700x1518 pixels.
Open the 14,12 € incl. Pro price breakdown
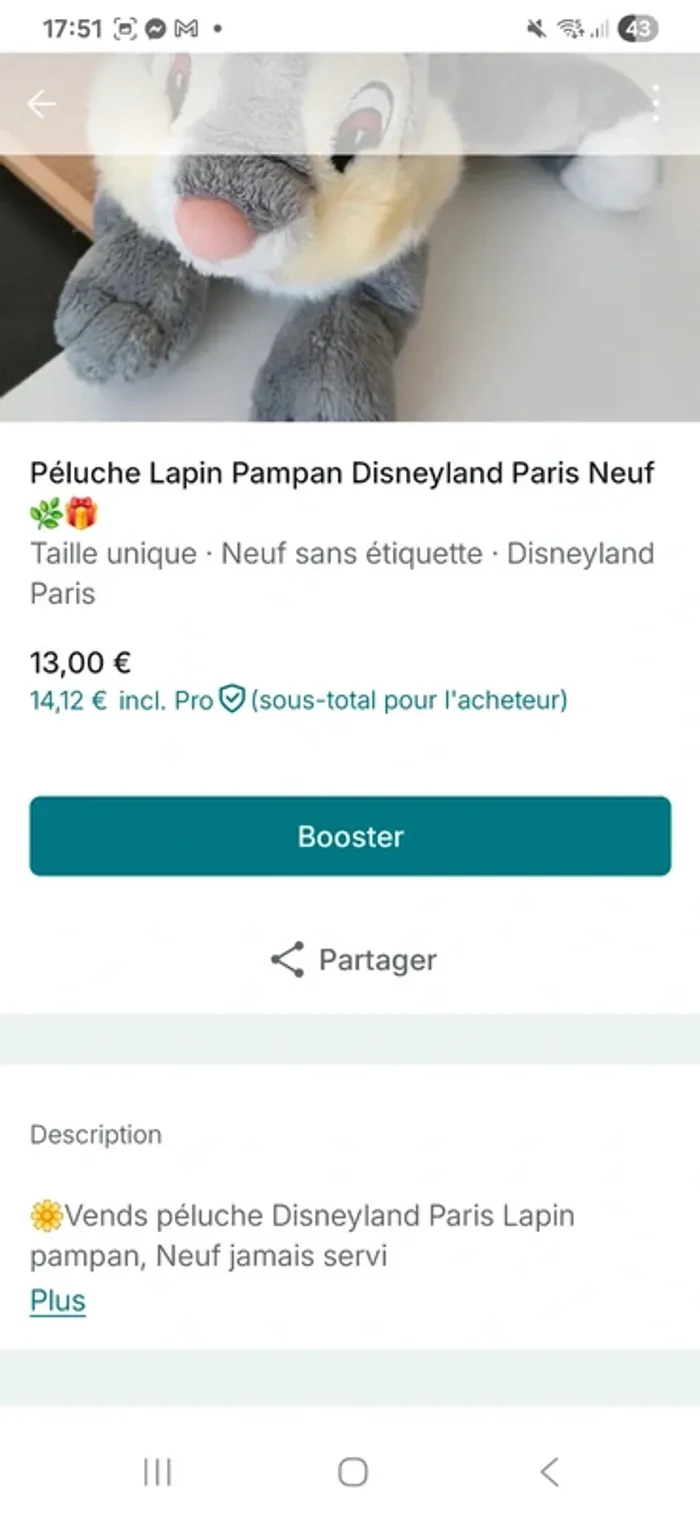(120, 700)
